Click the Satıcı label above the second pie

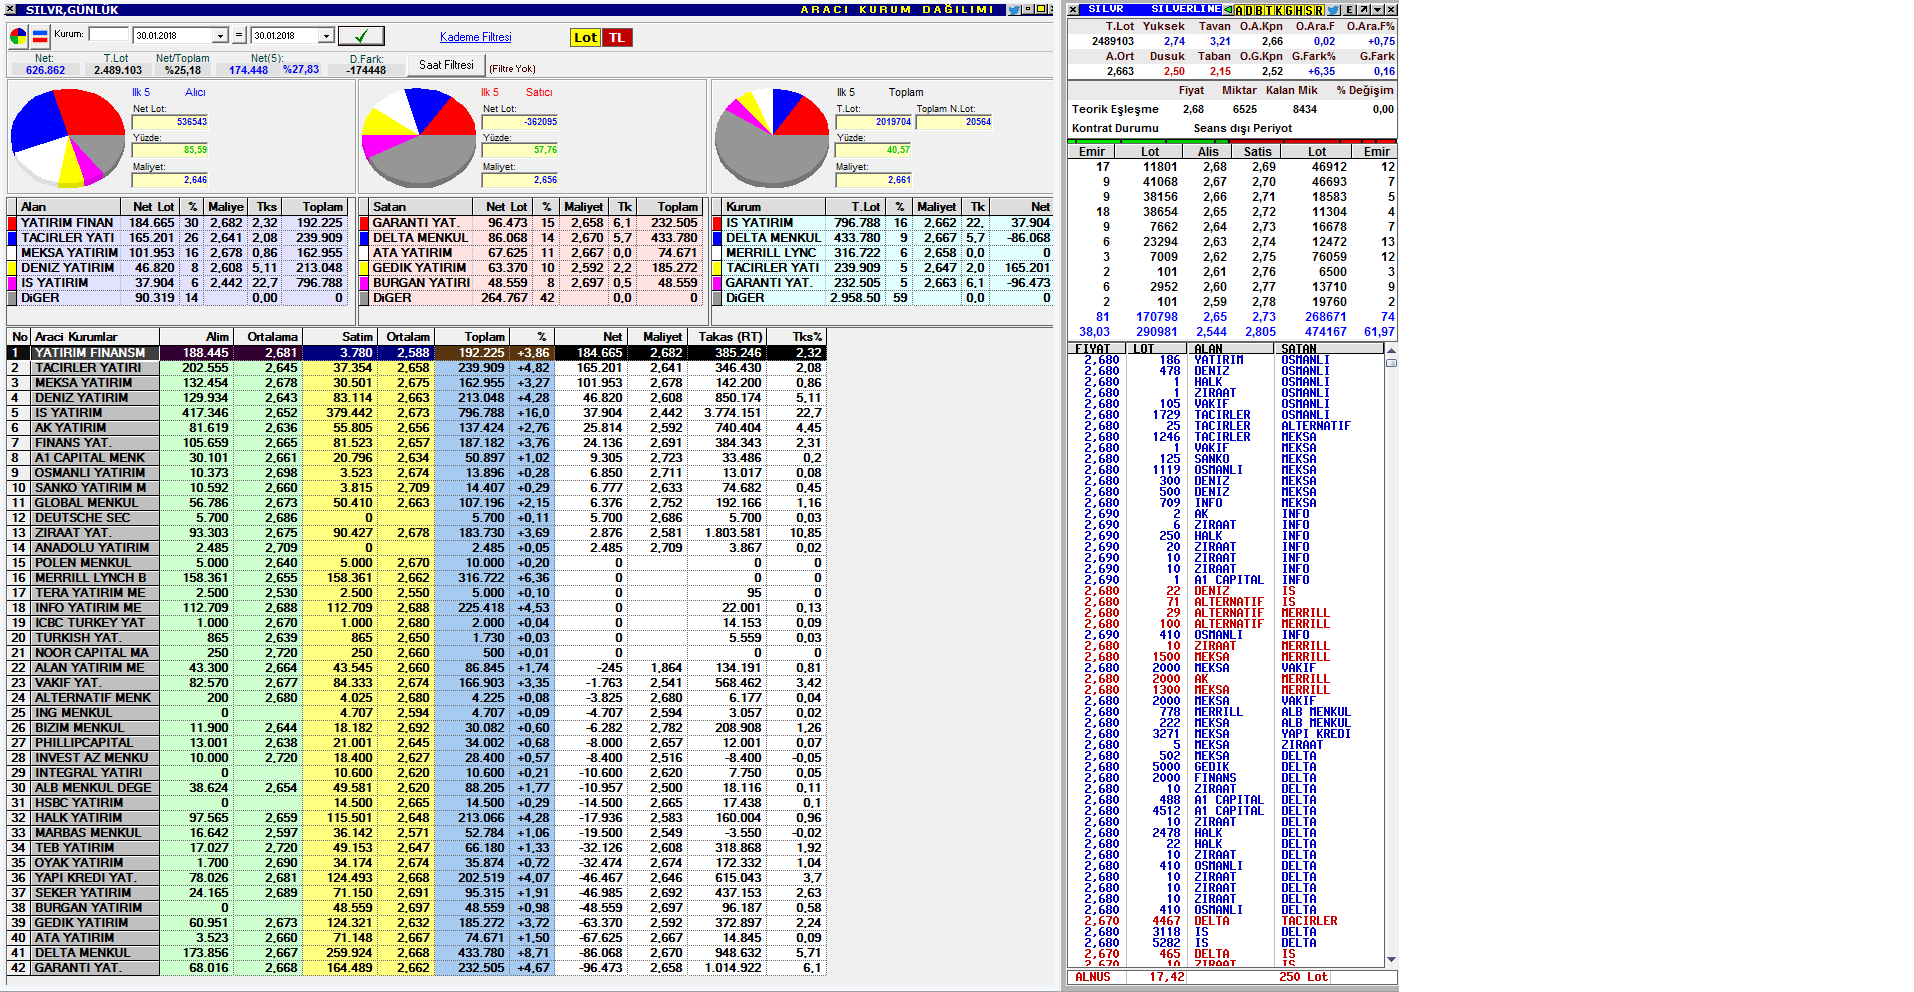(x=539, y=92)
